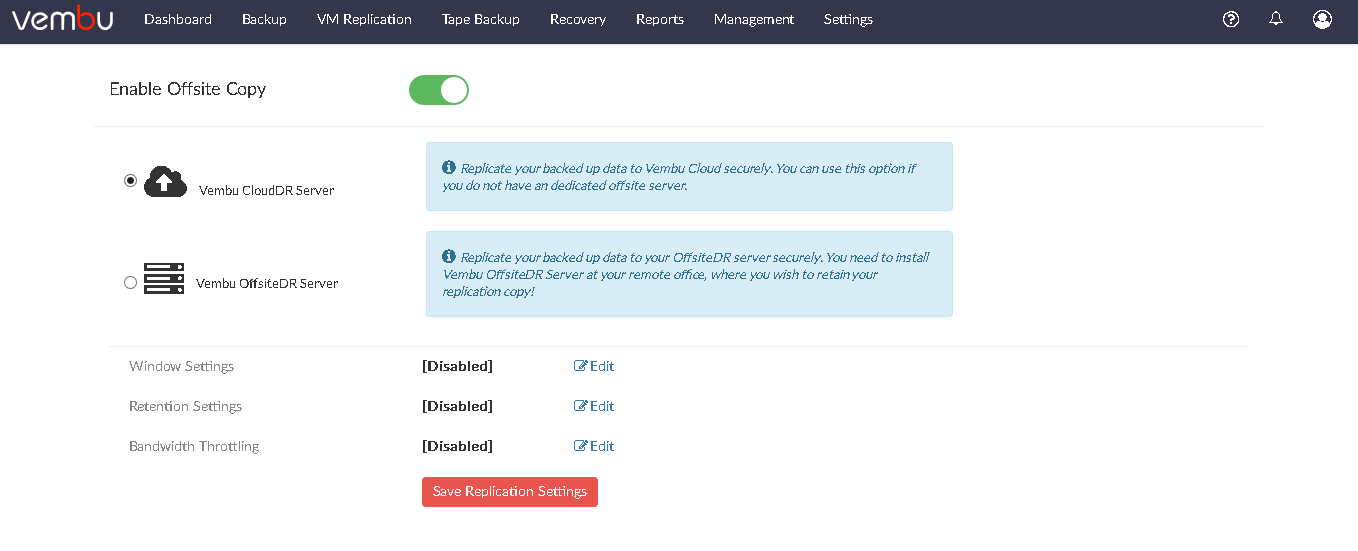
Task: Open the Management menu
Action: [754, 19]
